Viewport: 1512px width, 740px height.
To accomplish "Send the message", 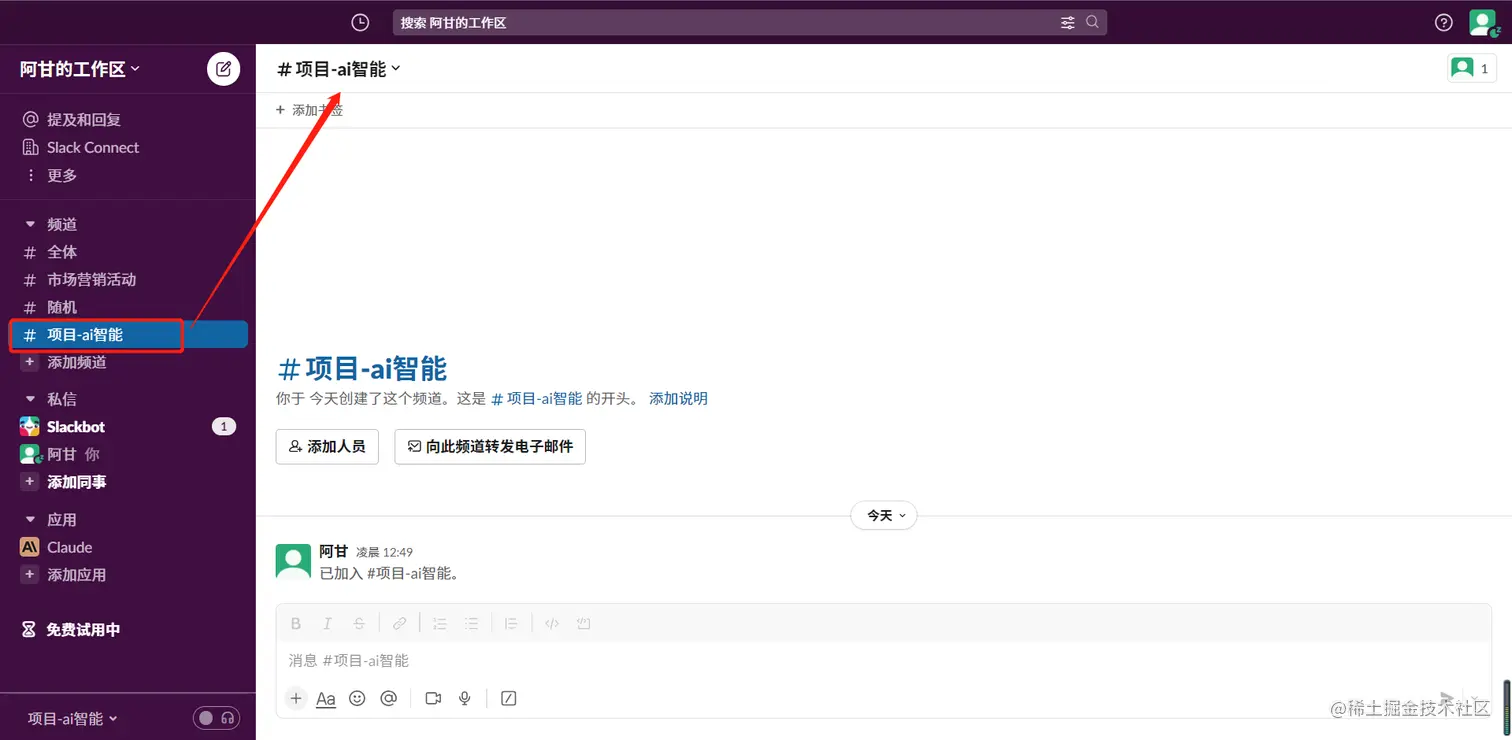I will [x=1447, y=698].
